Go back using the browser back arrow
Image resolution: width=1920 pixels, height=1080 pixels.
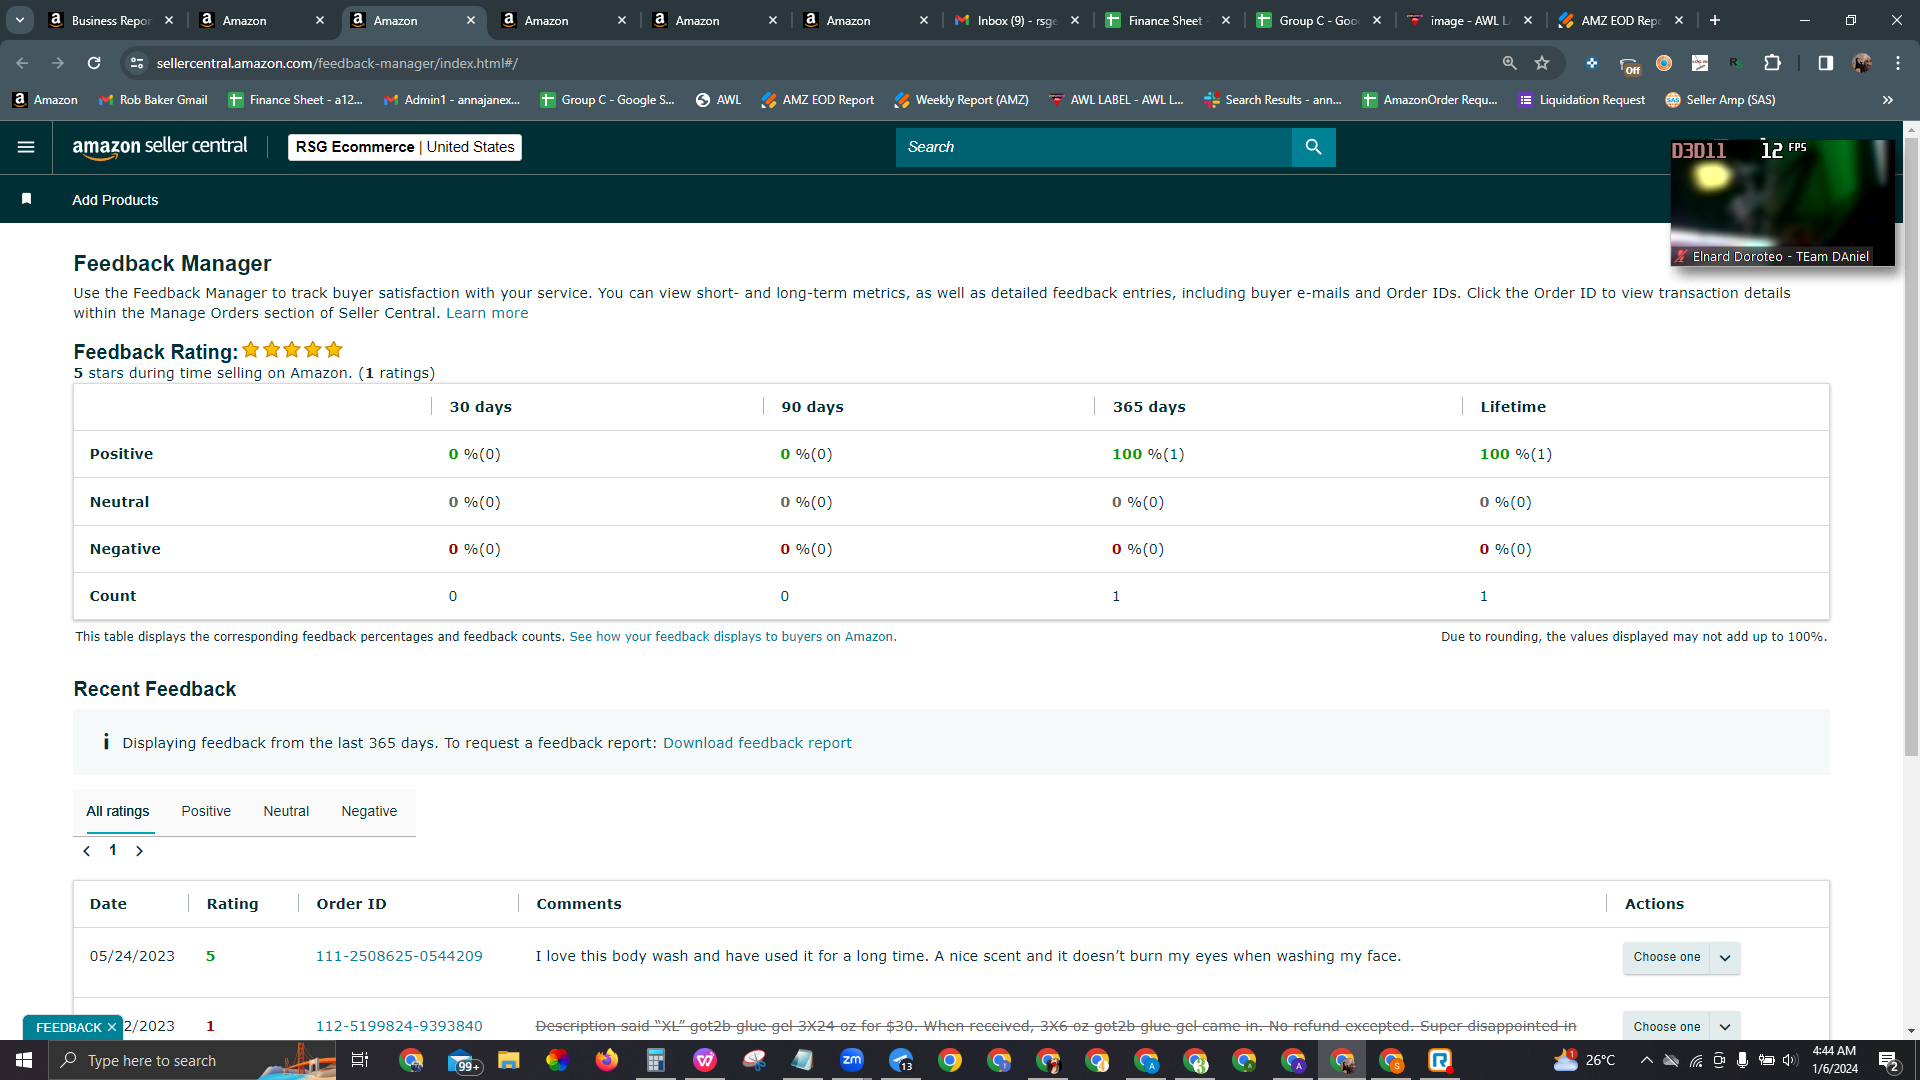click(22, 63)
